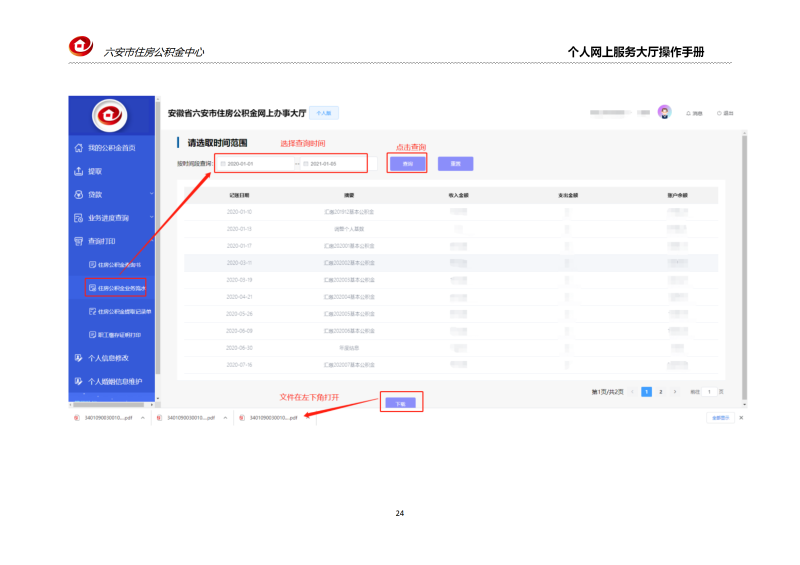Go to page 2 in pagination
Image resolution: width=800 pixels, height=565 pixels.
click(x=661, y=392)
